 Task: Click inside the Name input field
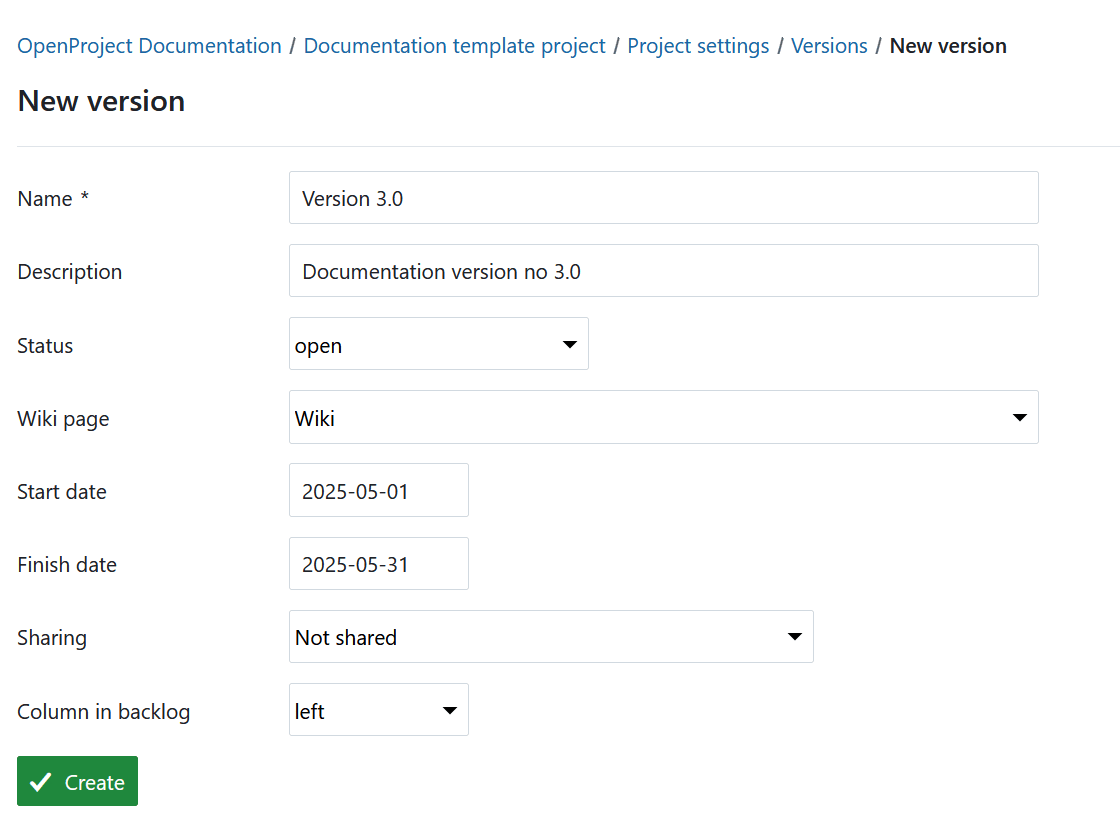click(663, 197)
